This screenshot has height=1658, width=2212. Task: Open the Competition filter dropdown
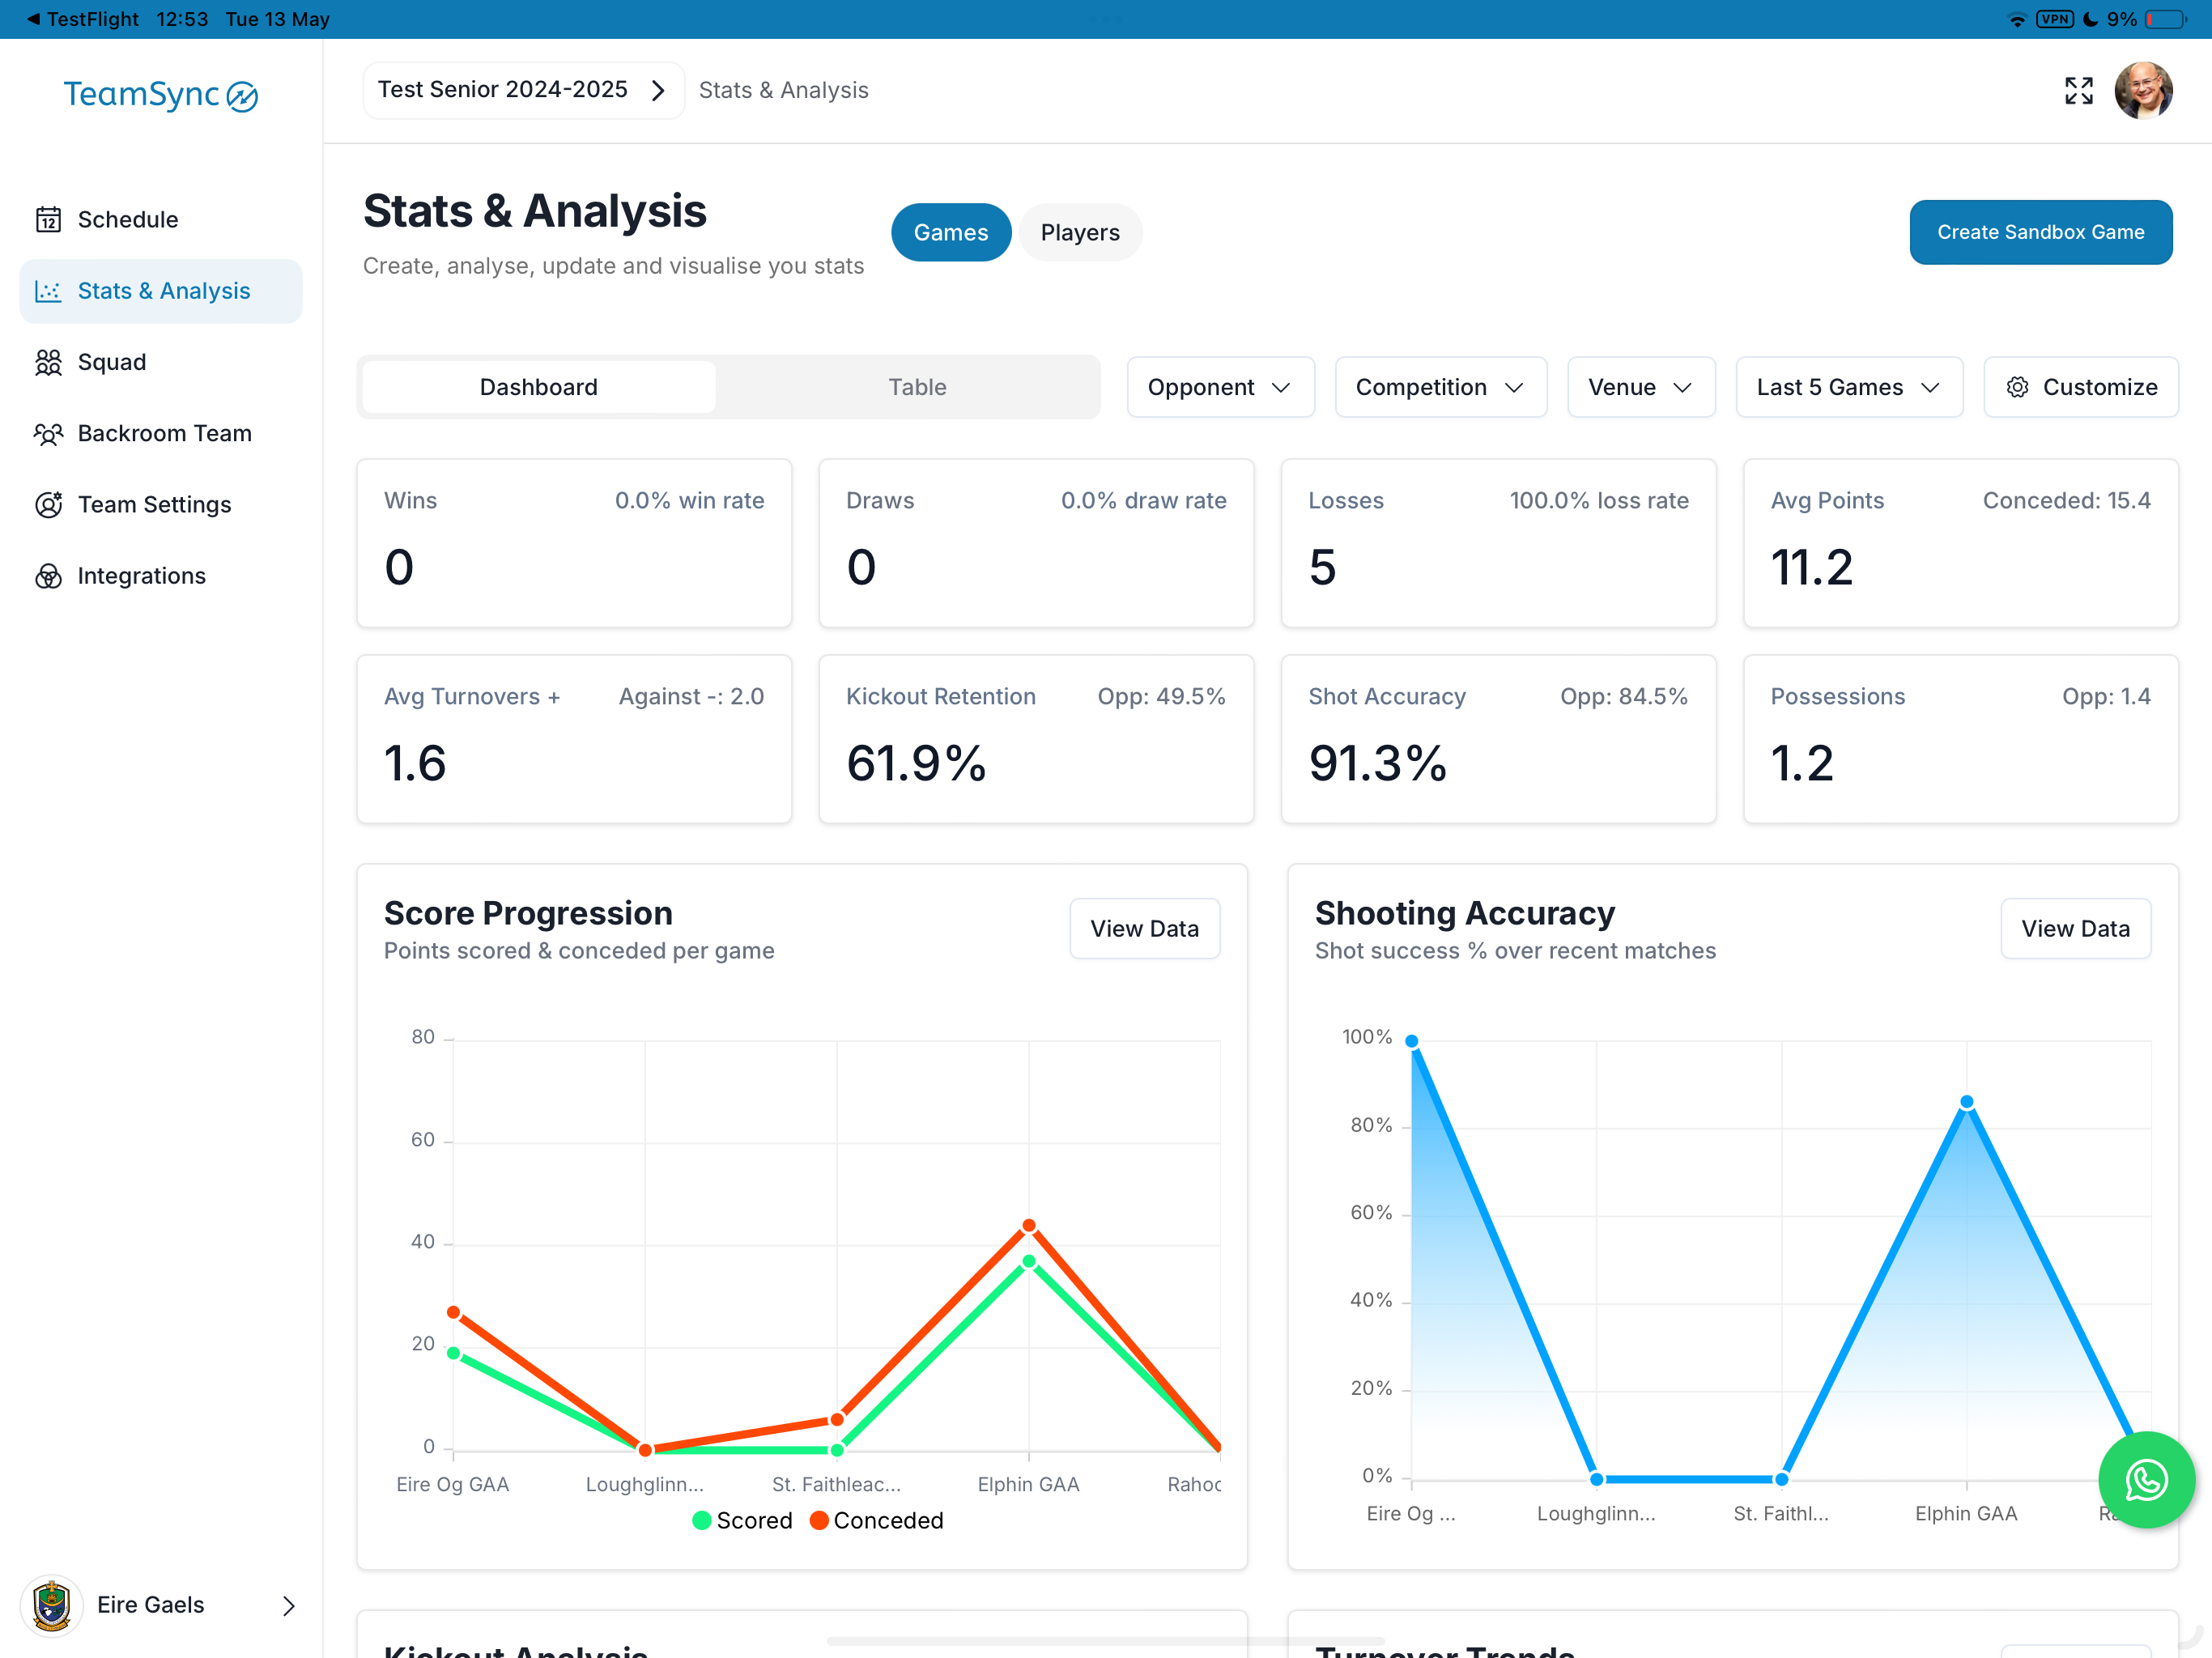1440,387
